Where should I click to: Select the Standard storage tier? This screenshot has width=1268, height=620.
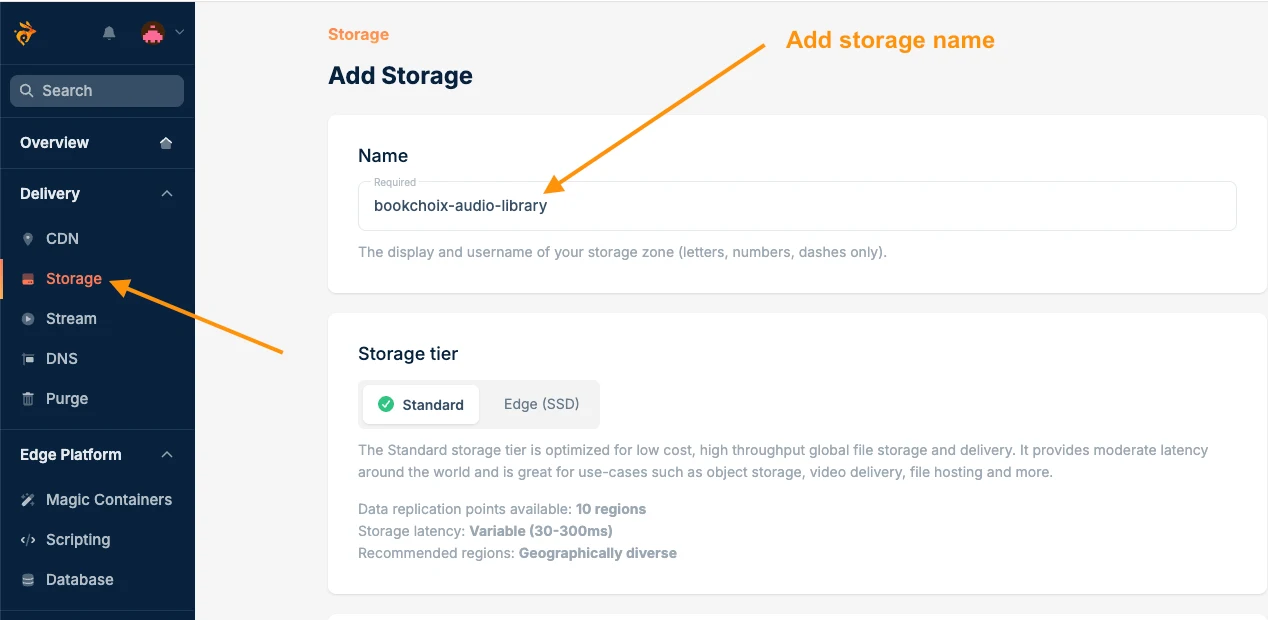coord(420,404)
